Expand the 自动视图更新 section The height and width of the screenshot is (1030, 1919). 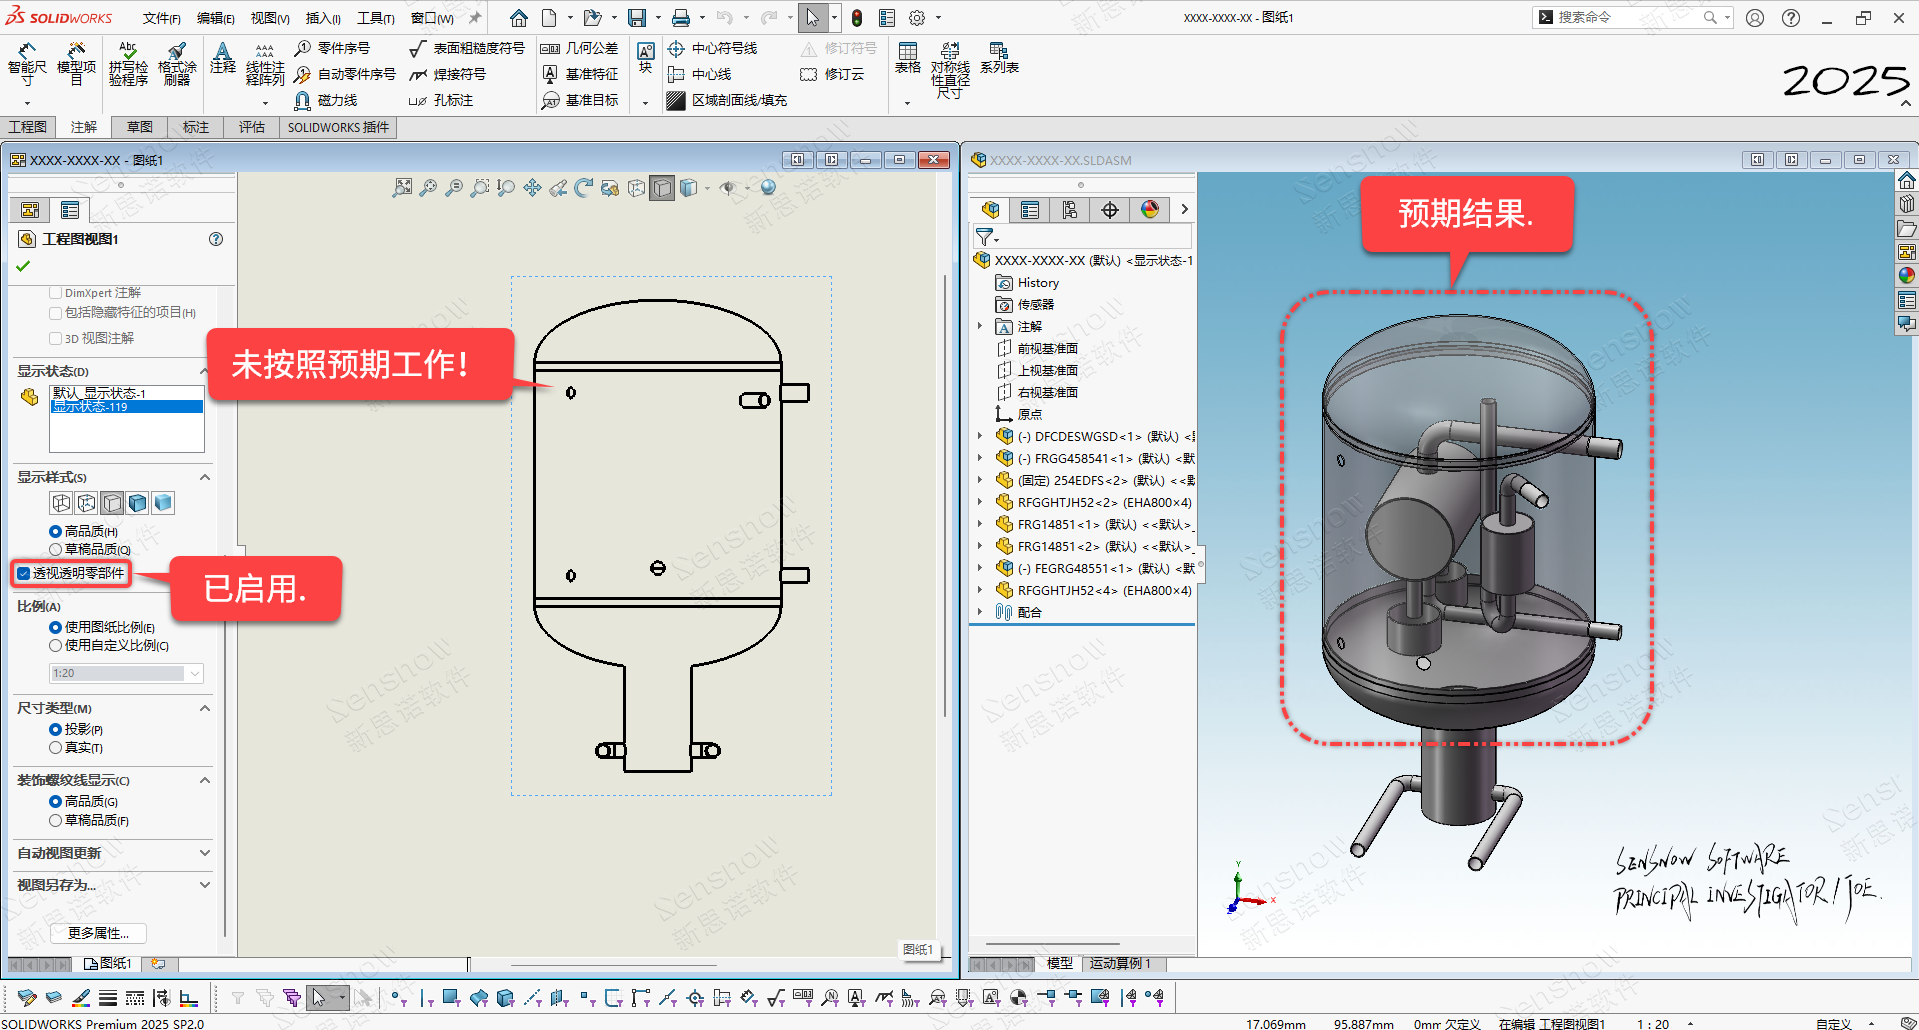click(204, 853)
